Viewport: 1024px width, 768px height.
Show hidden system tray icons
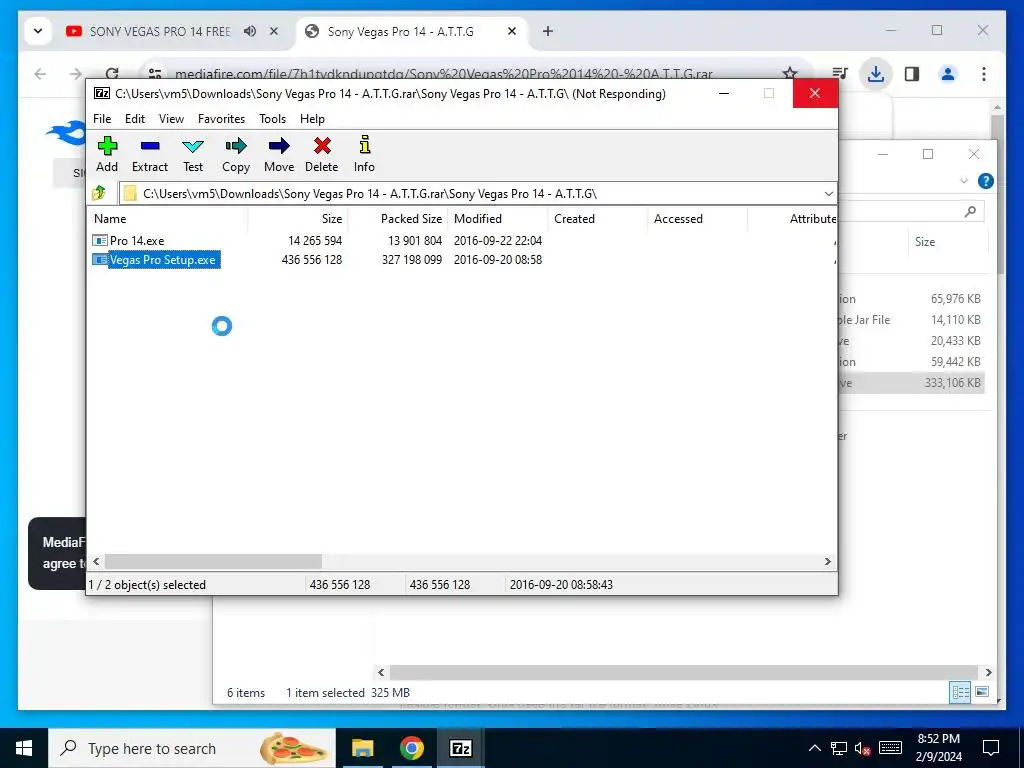(814, 748)
